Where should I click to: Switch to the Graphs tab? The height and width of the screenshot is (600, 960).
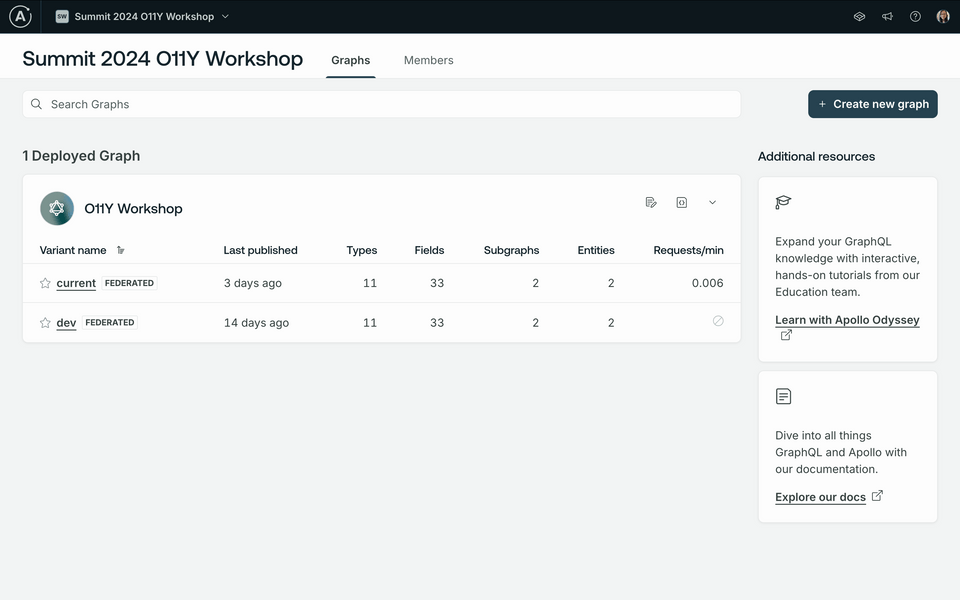pos(351,60)
